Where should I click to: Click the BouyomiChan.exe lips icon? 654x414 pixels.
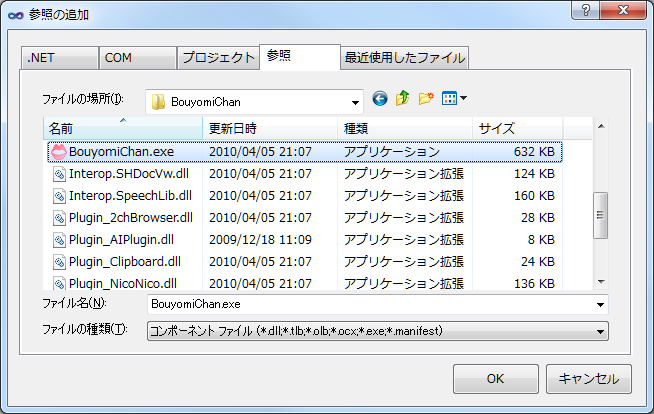pos(59,152)
